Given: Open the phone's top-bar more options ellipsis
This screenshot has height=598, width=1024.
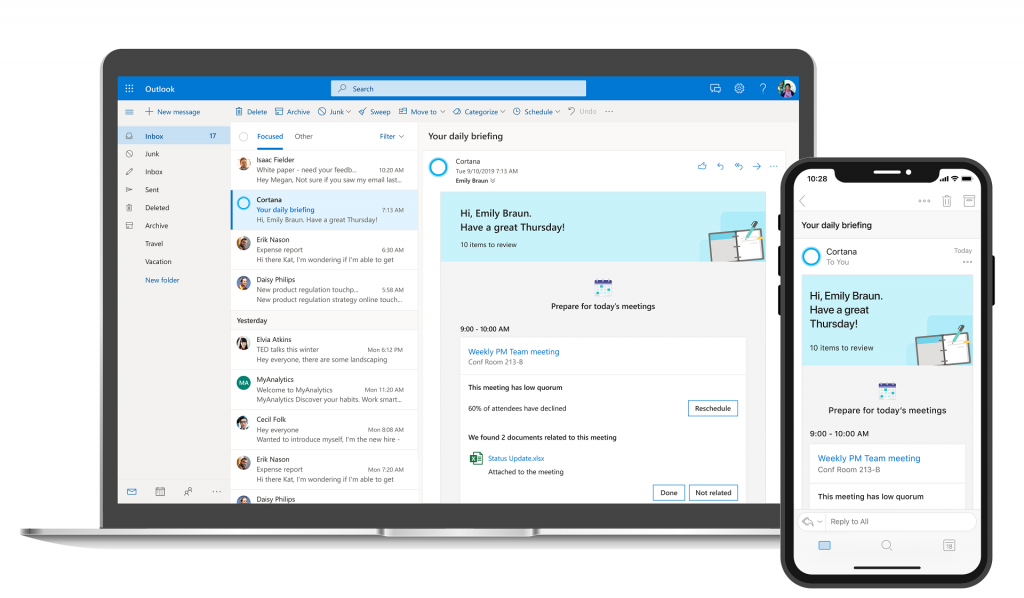Looking at the screenshot, I should [x=924, y=201].
